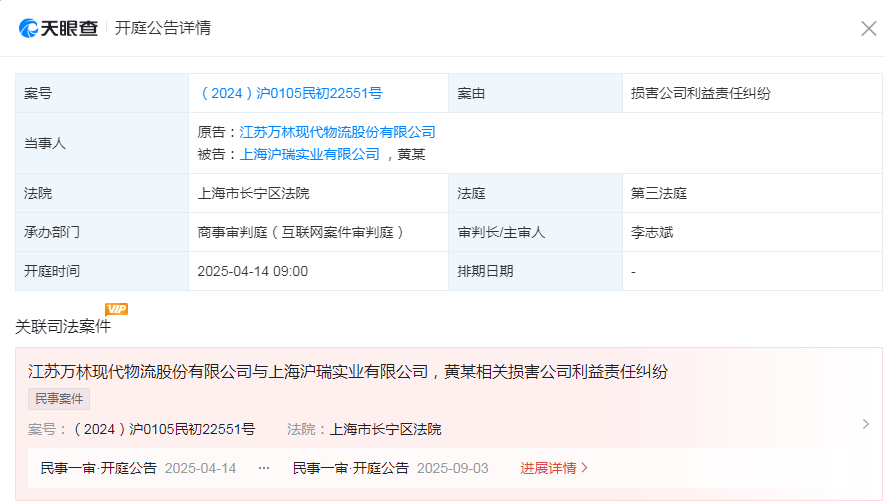Click the 承办部门 label

click(52, 232)
